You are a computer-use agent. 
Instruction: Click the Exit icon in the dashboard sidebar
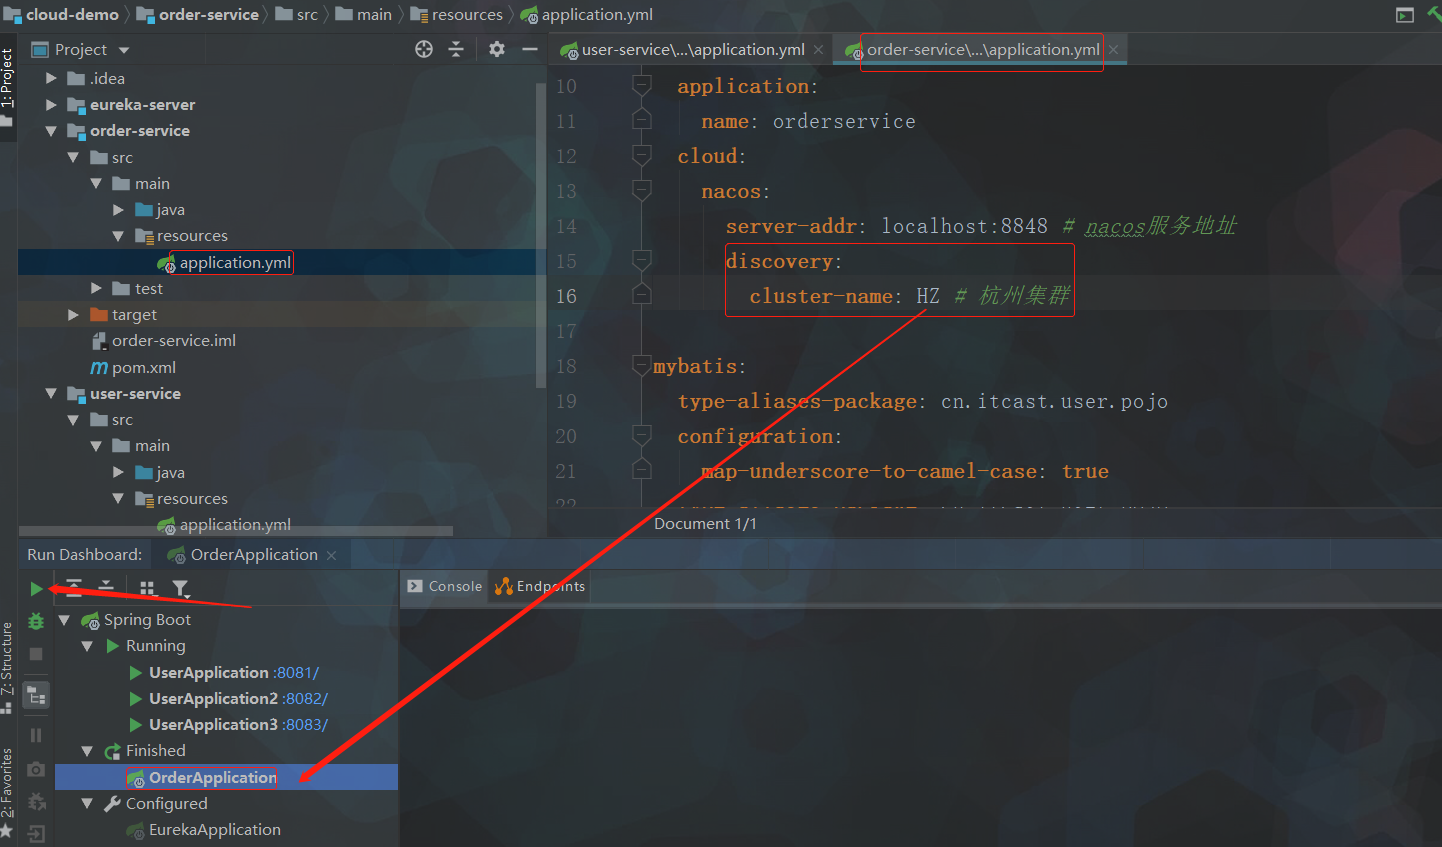(36, 833)
